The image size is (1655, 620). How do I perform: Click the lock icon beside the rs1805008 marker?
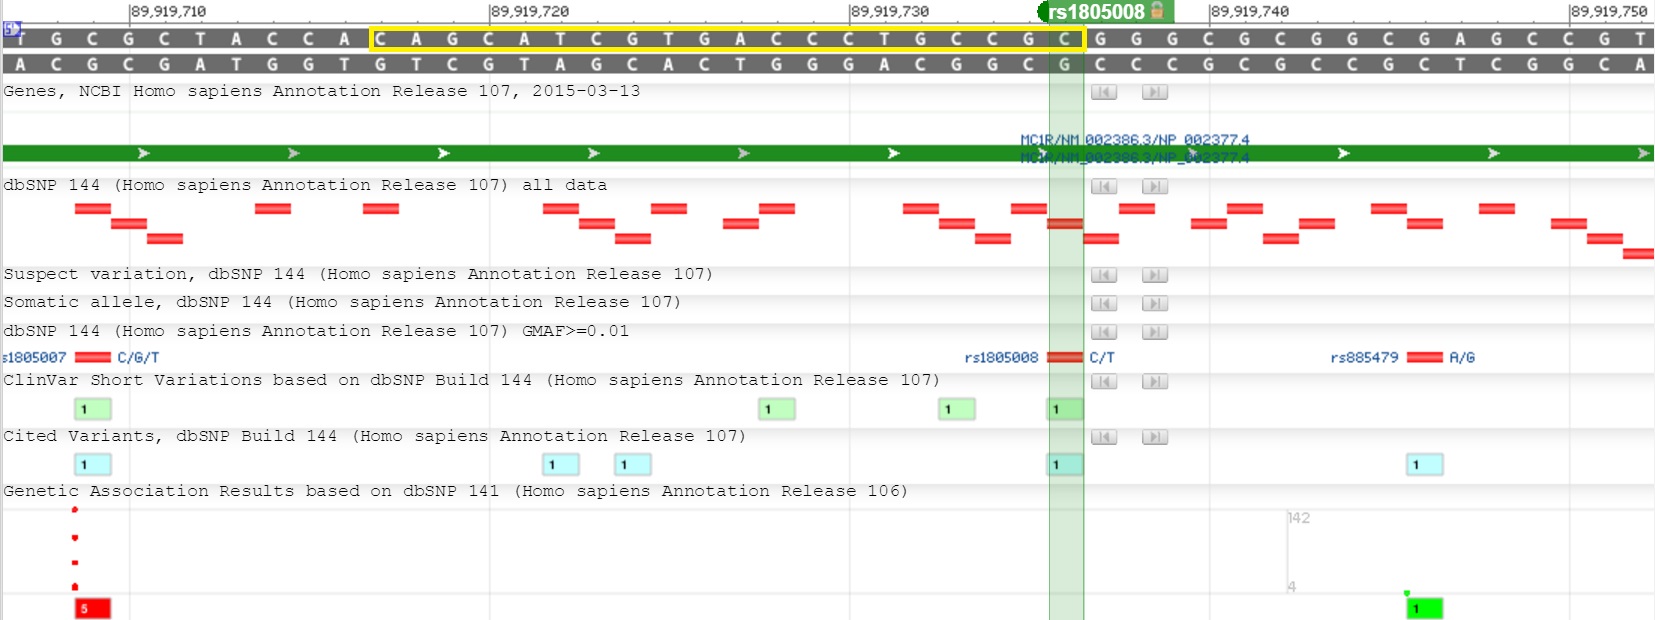(1157, 11)
